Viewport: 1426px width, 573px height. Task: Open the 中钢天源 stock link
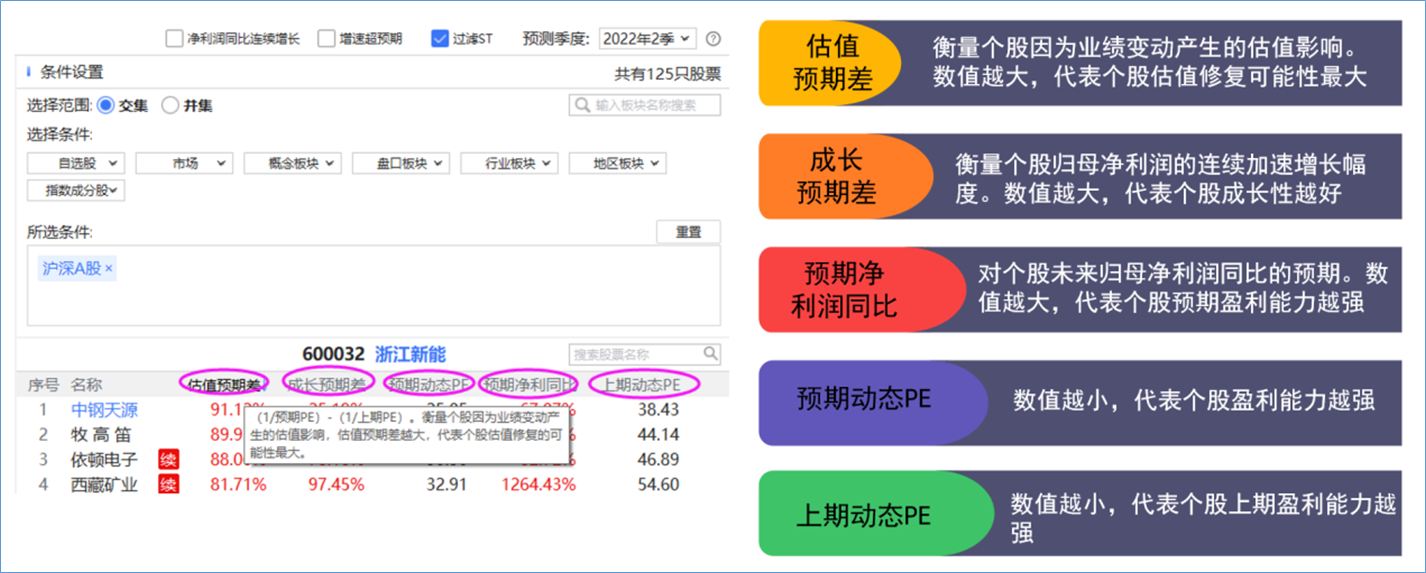[104, 410]
